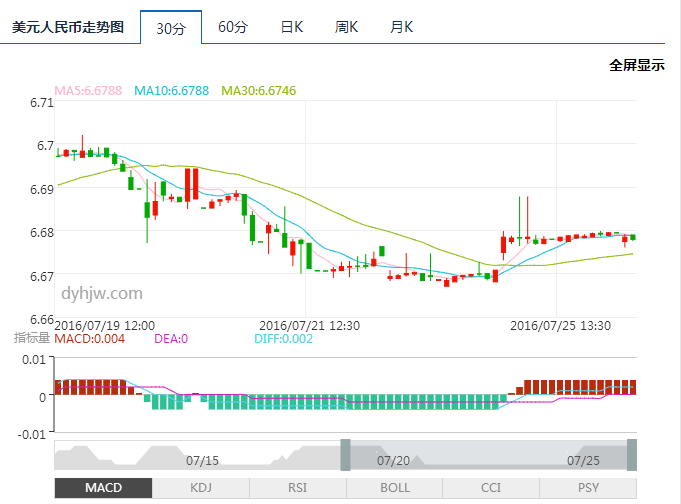Show the RSI indicator
Screen dimensions: 681x504
coord(297,487)
